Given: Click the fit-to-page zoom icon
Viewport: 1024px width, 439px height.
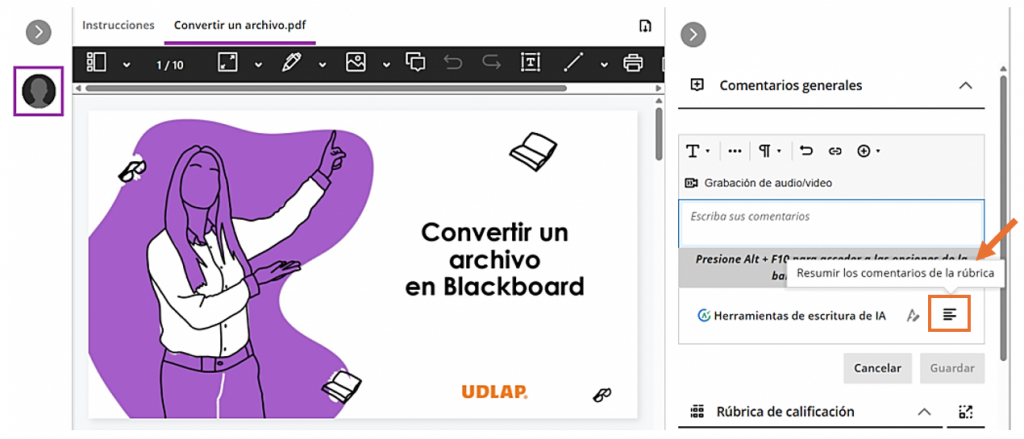Looking at the screenshot, I should pos(227,63).
